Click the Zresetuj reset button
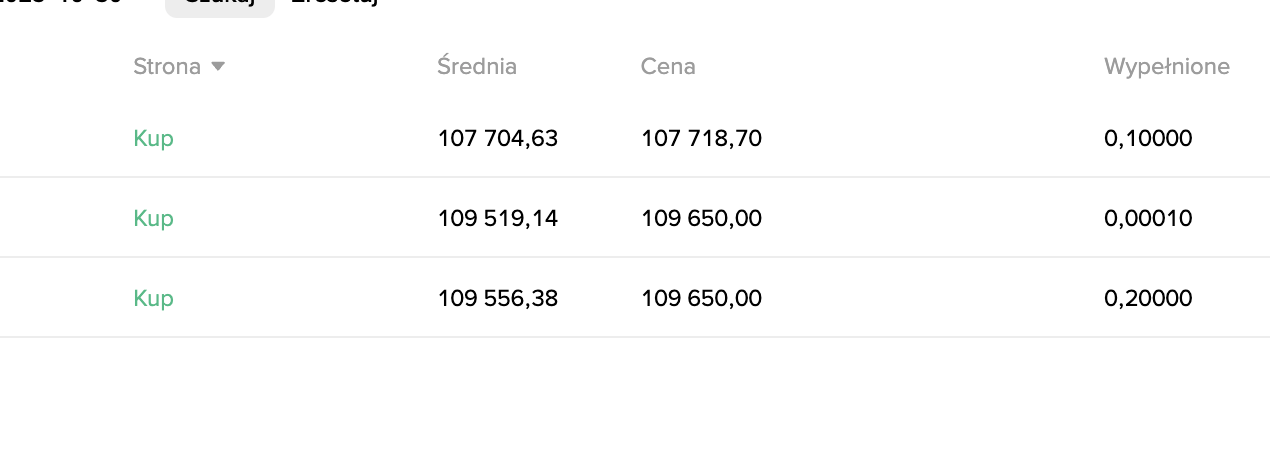Image resolution: width=1270 pixels, height=462 pixels. [x=335, y=3]
